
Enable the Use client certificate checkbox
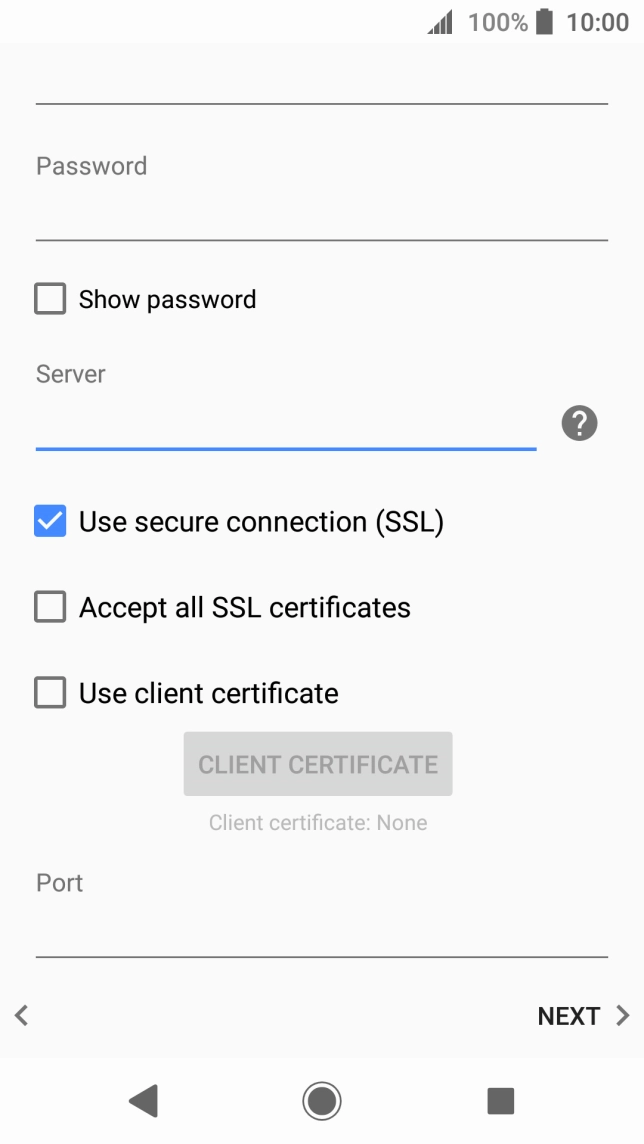(49, 692)
